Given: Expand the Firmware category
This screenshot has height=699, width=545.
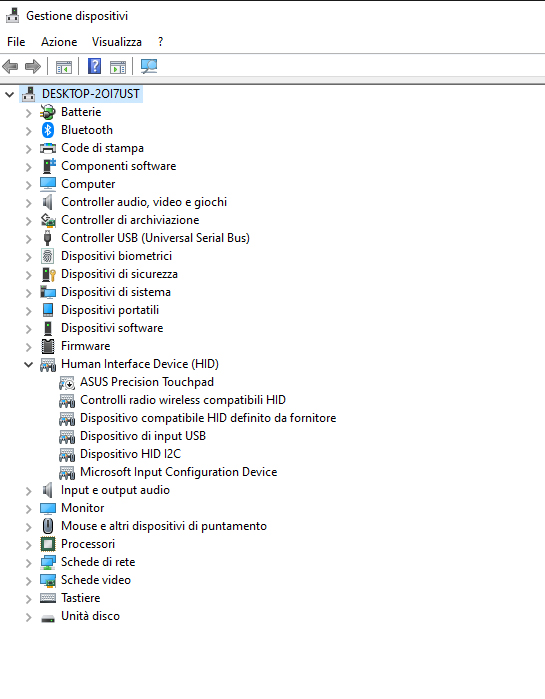Looking at the screenshot, I should coord(29,347).
